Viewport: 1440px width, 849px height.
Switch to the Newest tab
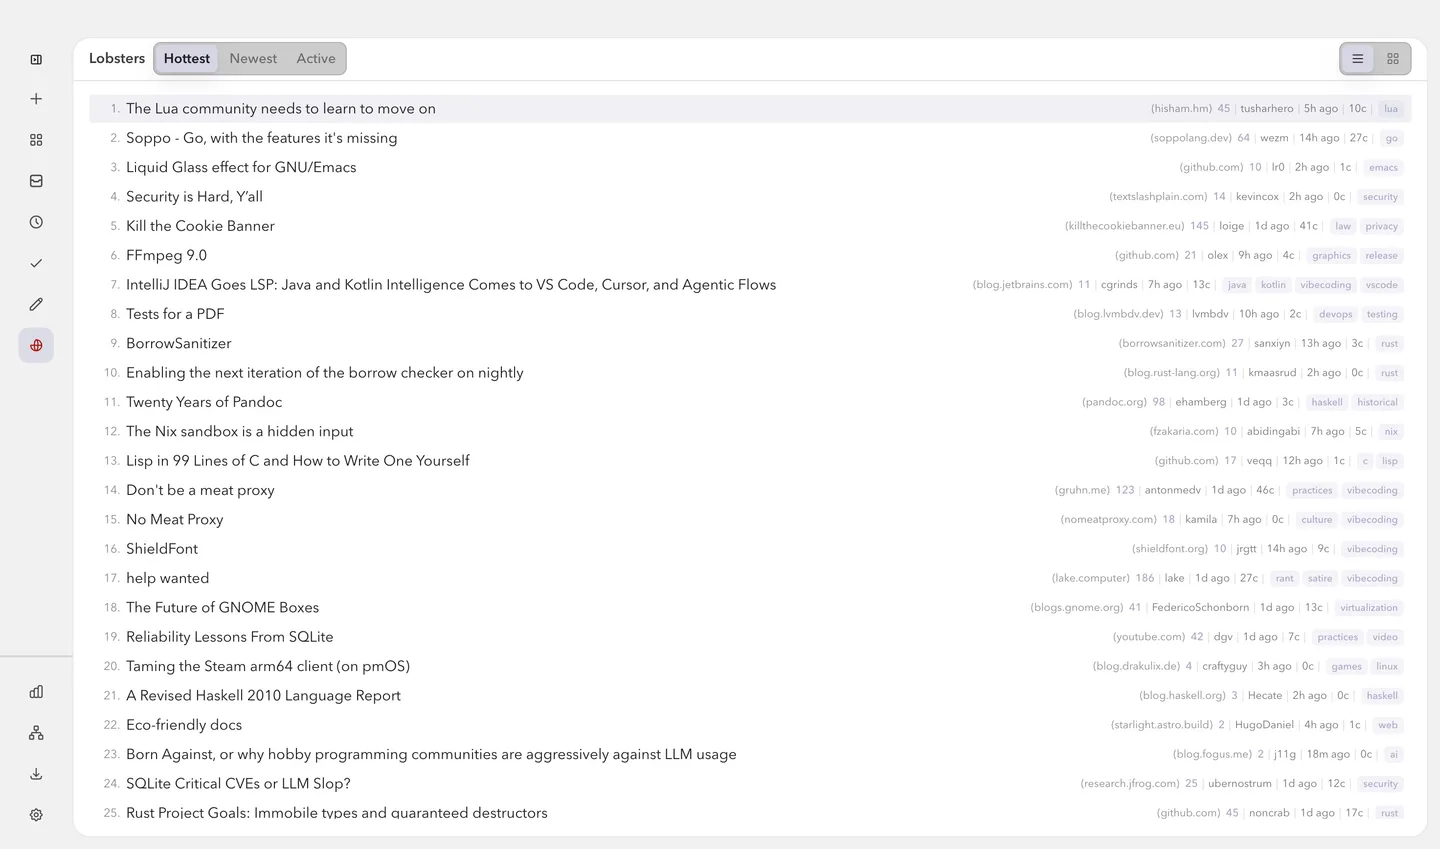click(253, 59)
